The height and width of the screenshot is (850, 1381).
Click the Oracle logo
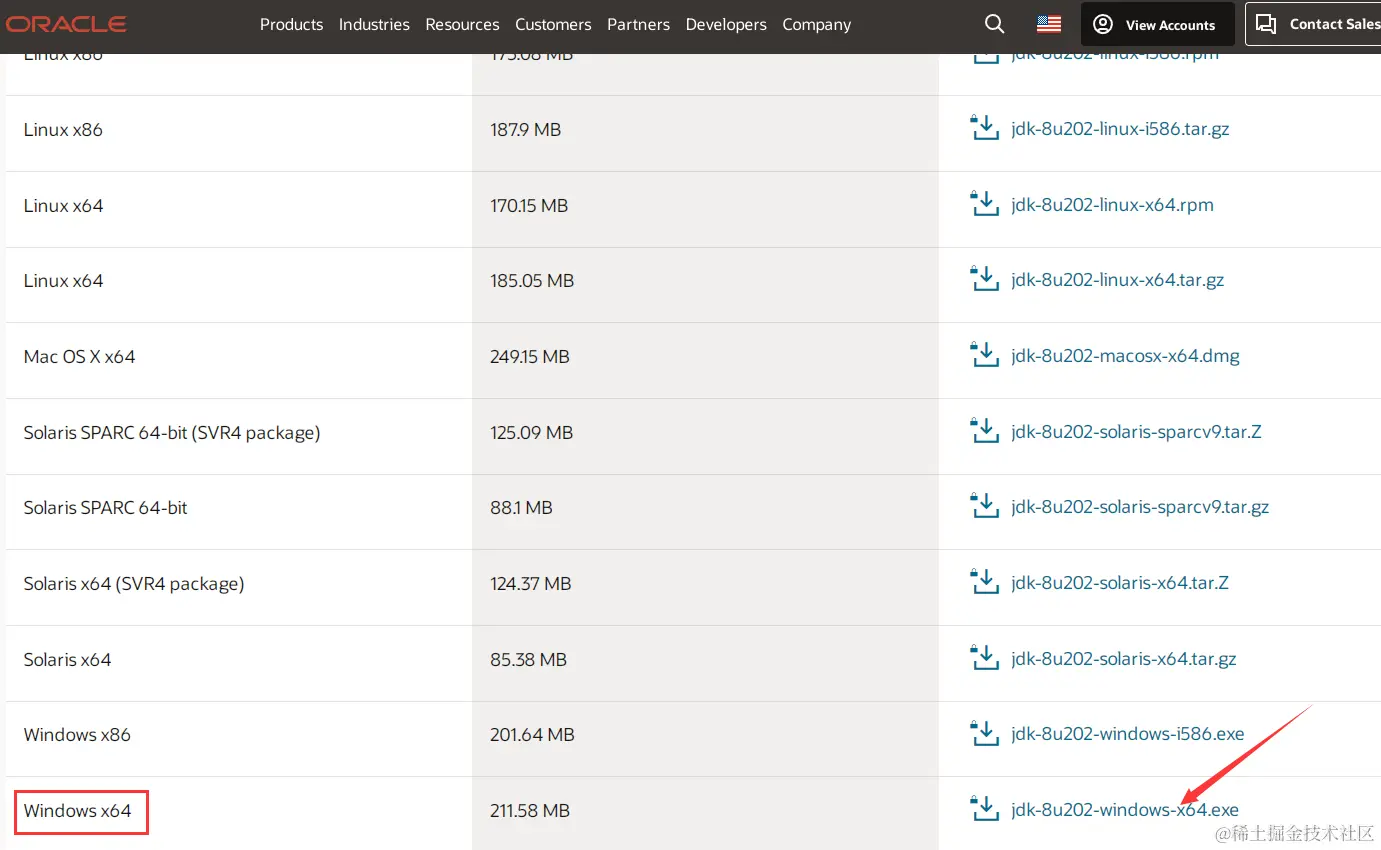point(66,24)
